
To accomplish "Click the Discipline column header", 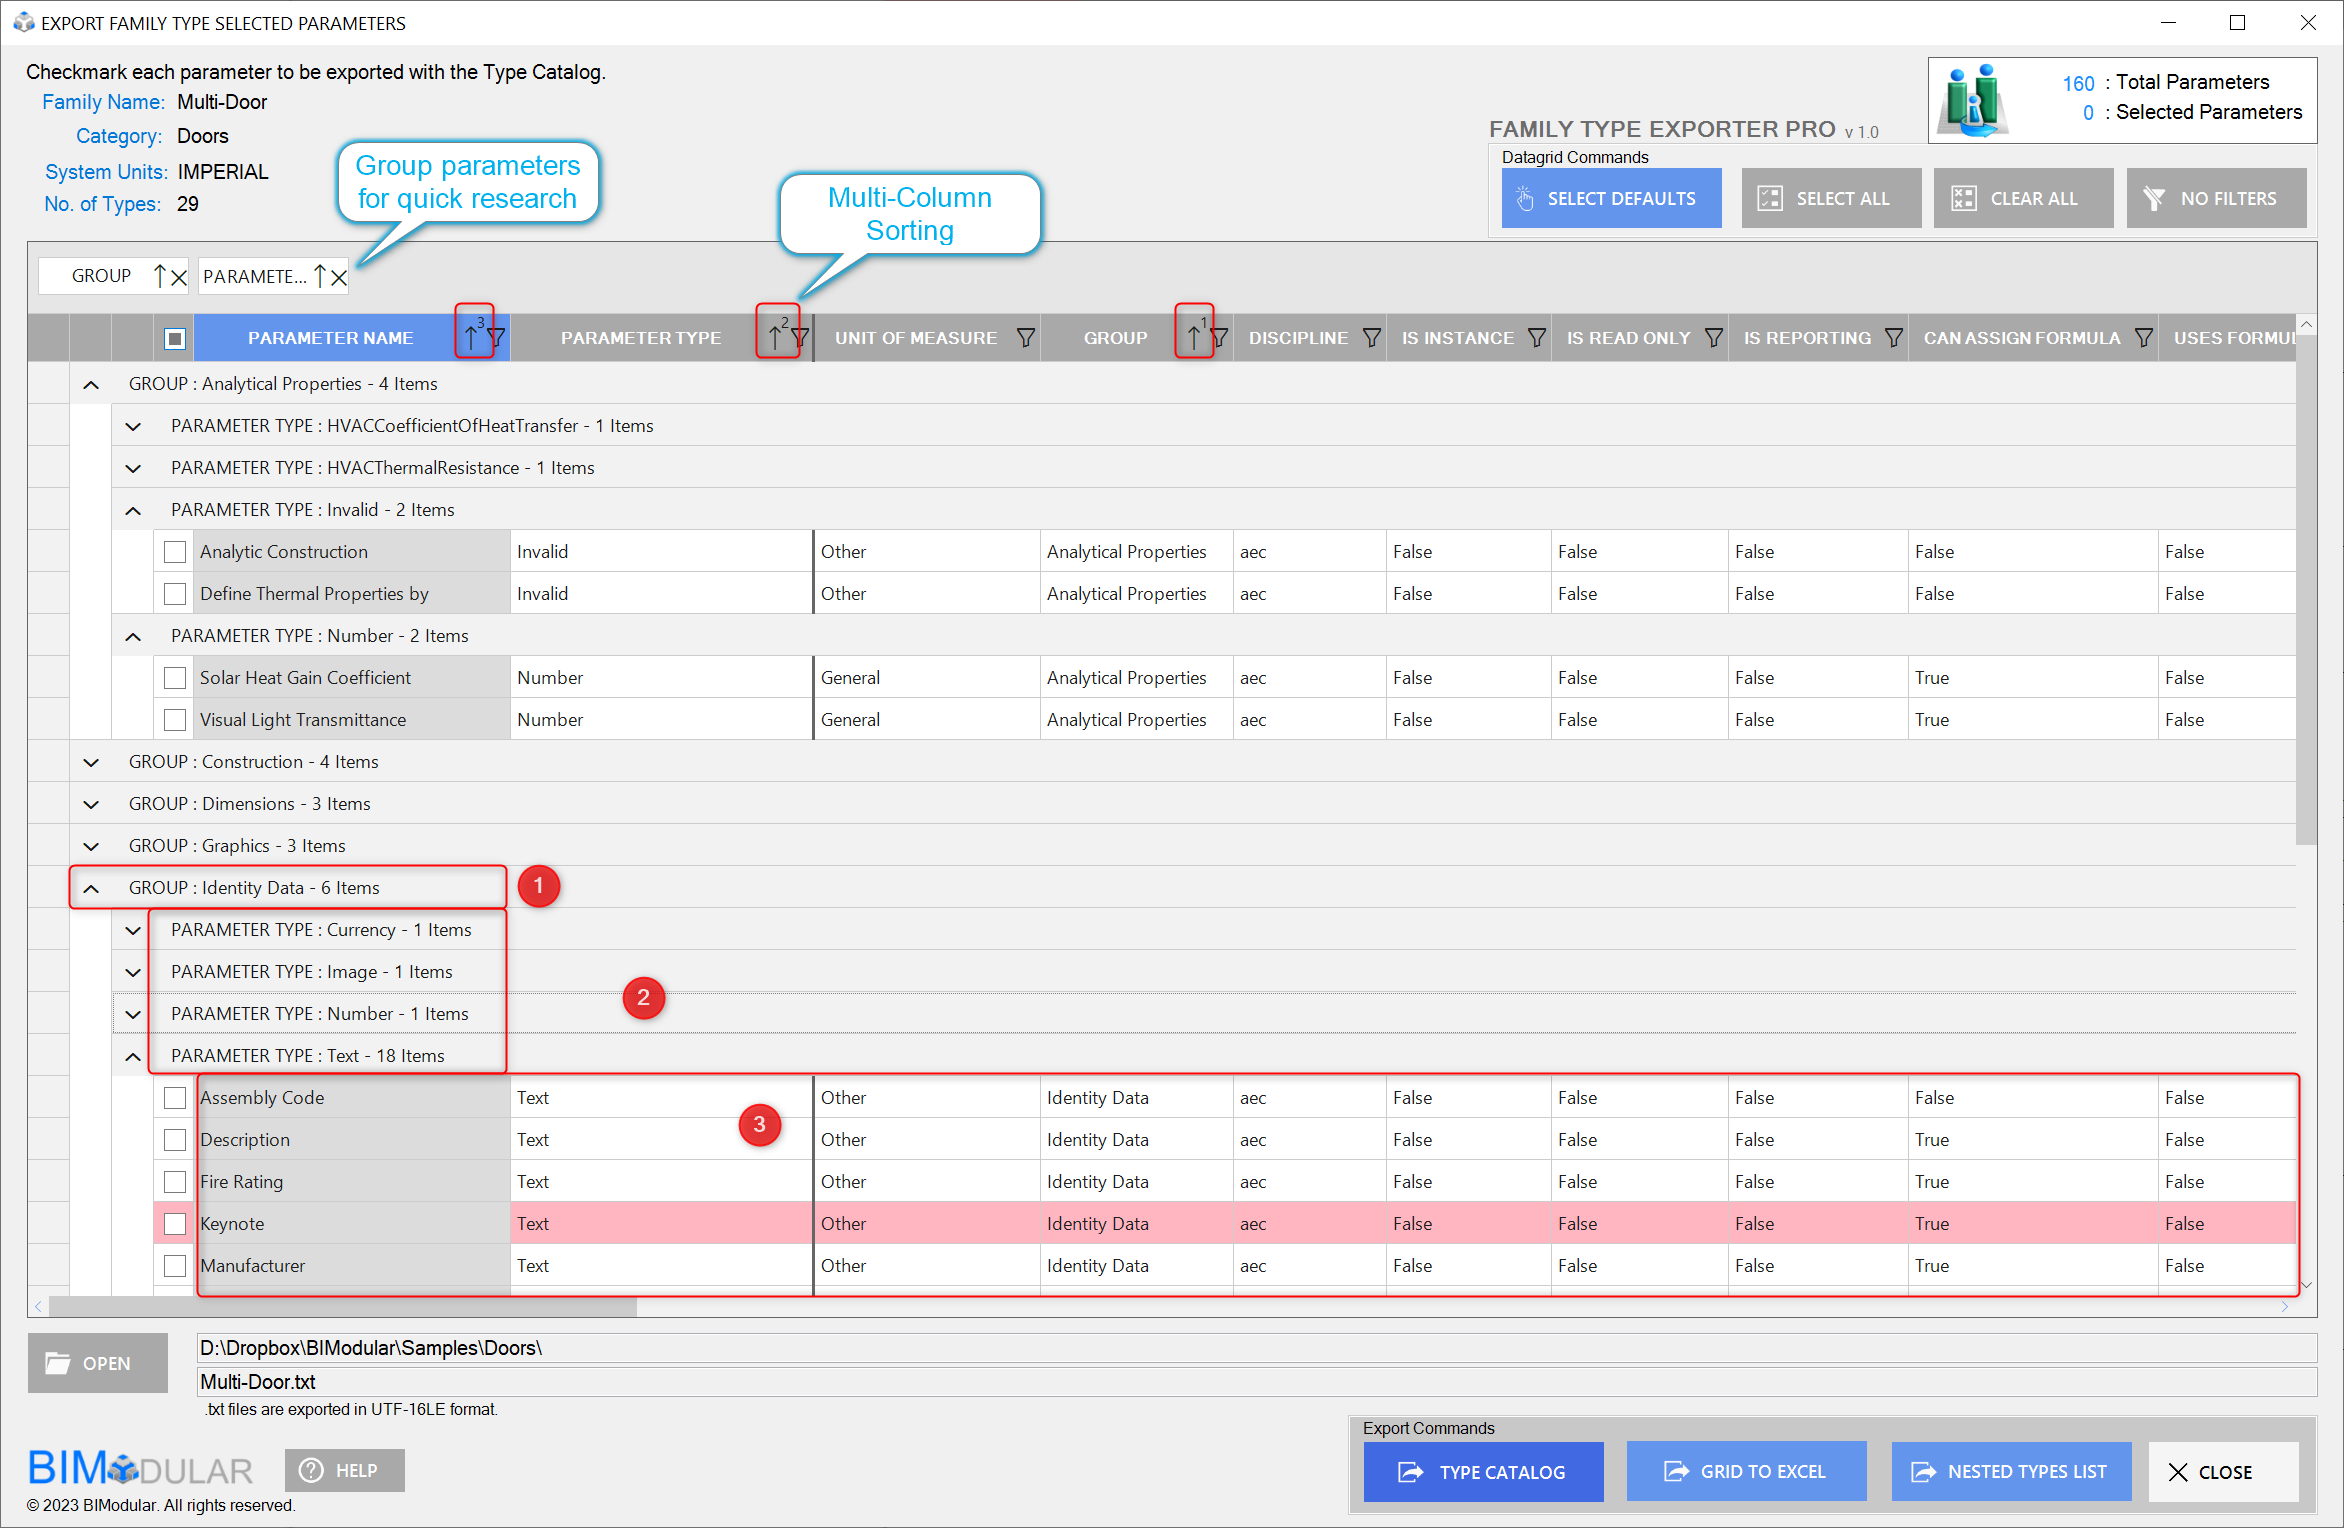I will click(1297, 338).
